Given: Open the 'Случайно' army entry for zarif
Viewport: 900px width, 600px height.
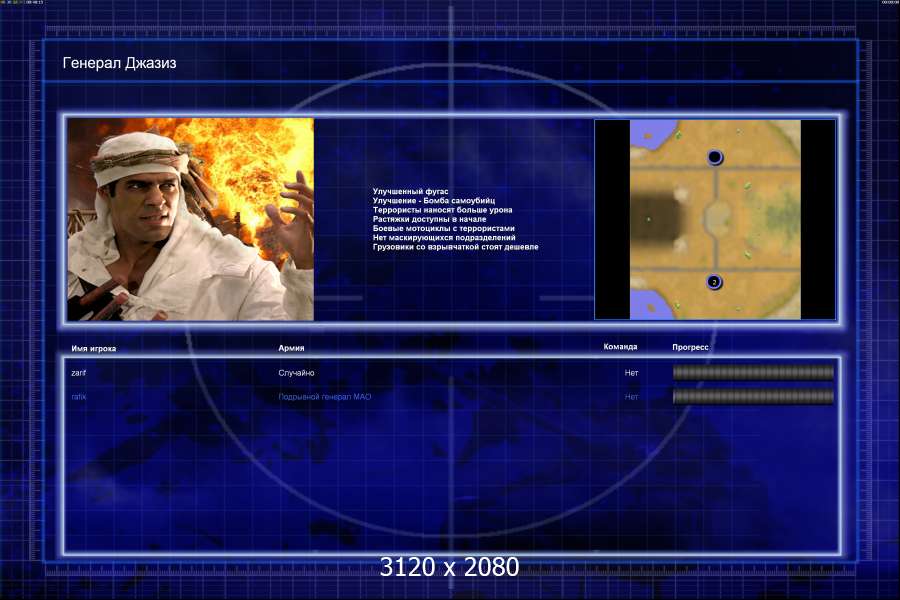Looking at the screenshot, I should click(296, 373).
